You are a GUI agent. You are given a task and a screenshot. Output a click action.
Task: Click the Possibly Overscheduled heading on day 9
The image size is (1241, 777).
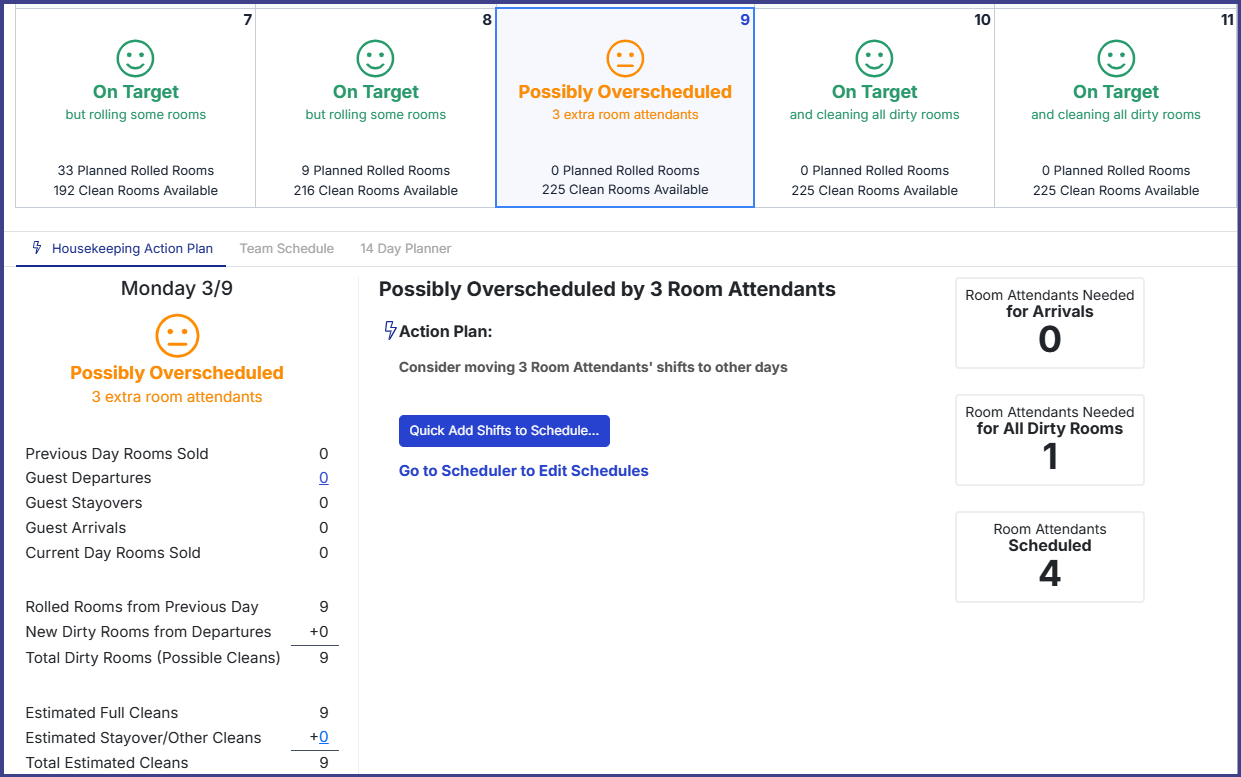pos(625,92)
